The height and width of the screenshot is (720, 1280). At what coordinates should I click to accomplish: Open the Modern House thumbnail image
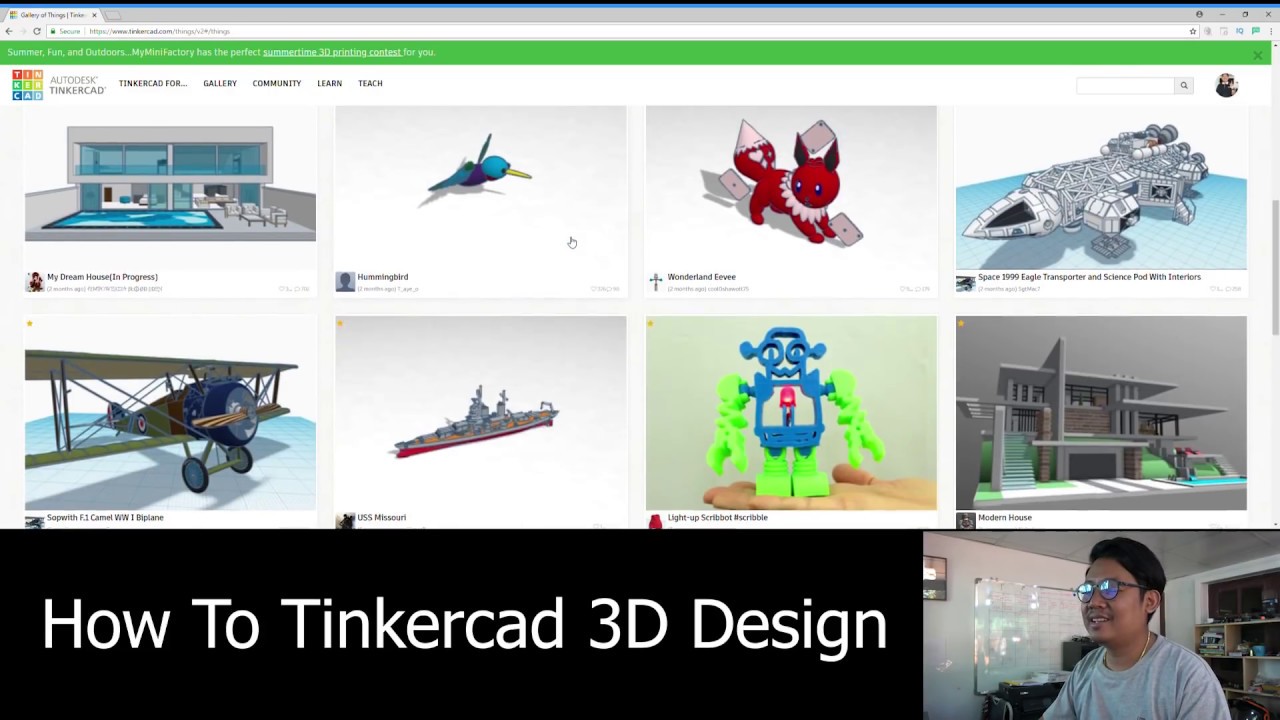1101,413
